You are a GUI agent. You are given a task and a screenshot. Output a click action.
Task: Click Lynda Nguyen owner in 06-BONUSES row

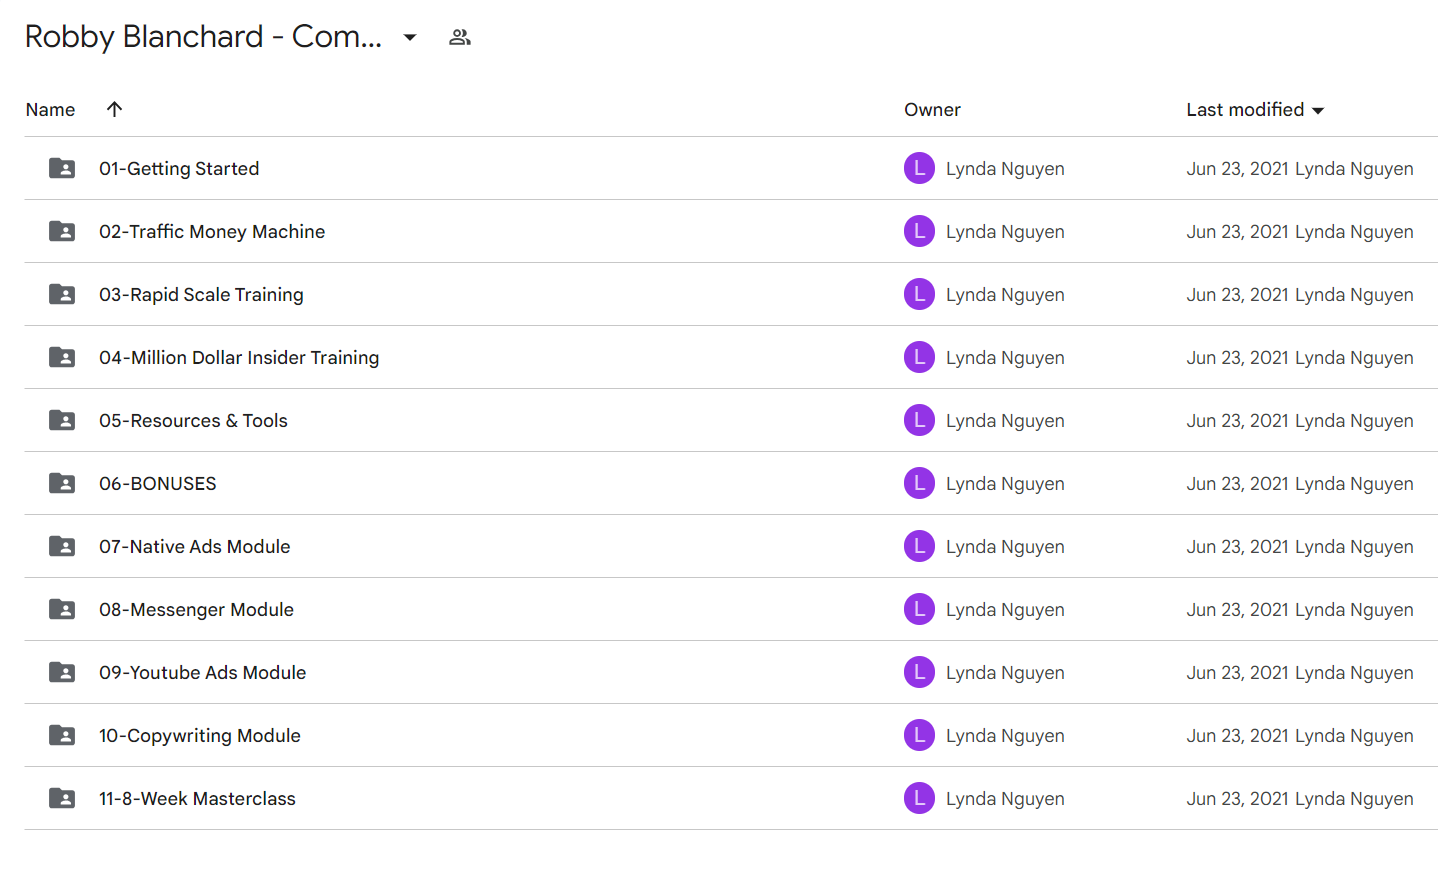[1005, 484]
